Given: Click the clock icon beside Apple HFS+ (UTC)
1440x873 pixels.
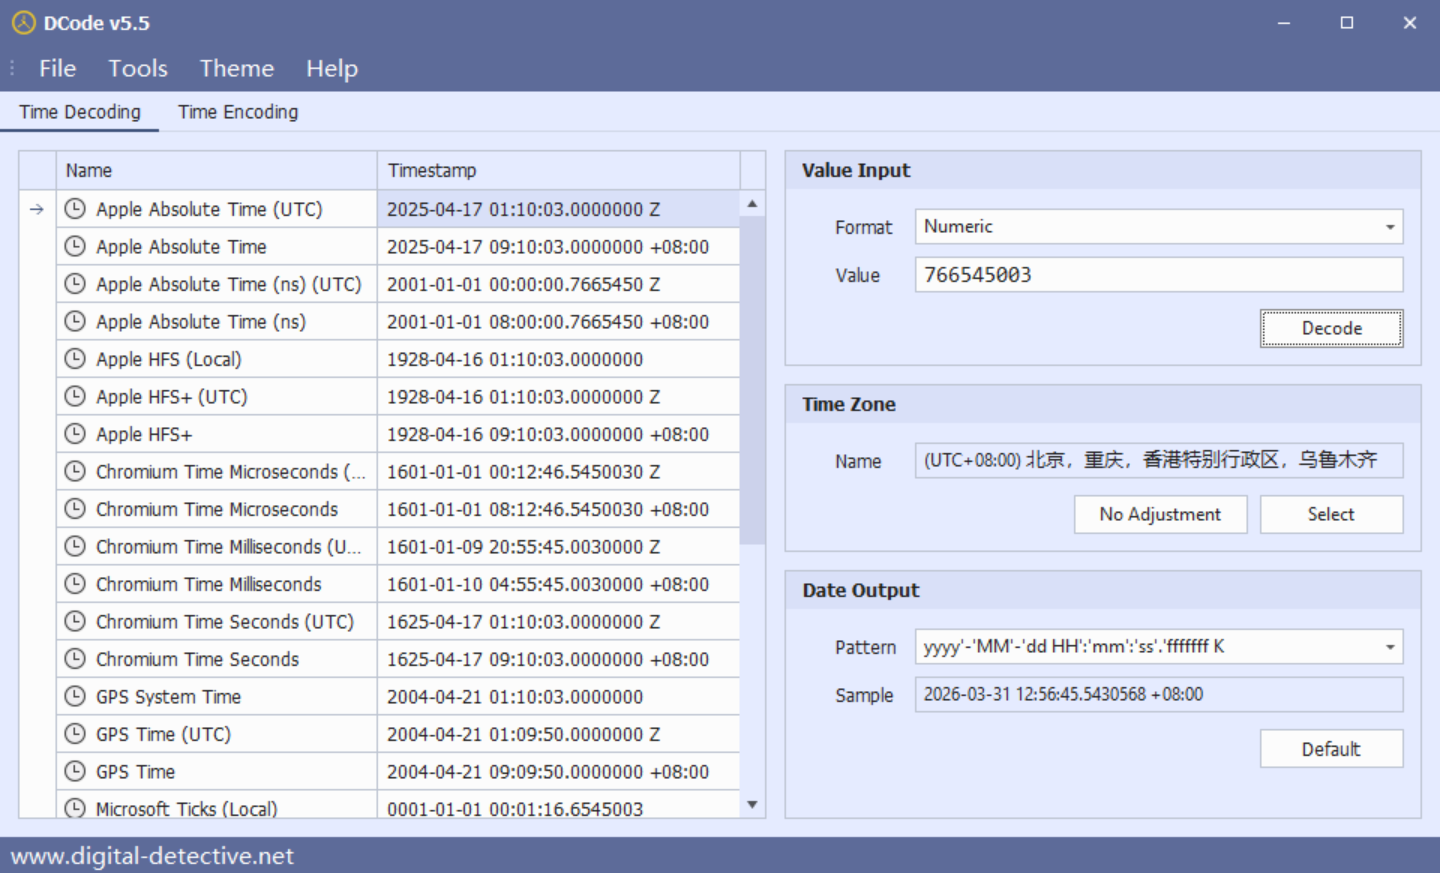Looking at the screenshot, I should pyautogui.click(x=75, y=396).
